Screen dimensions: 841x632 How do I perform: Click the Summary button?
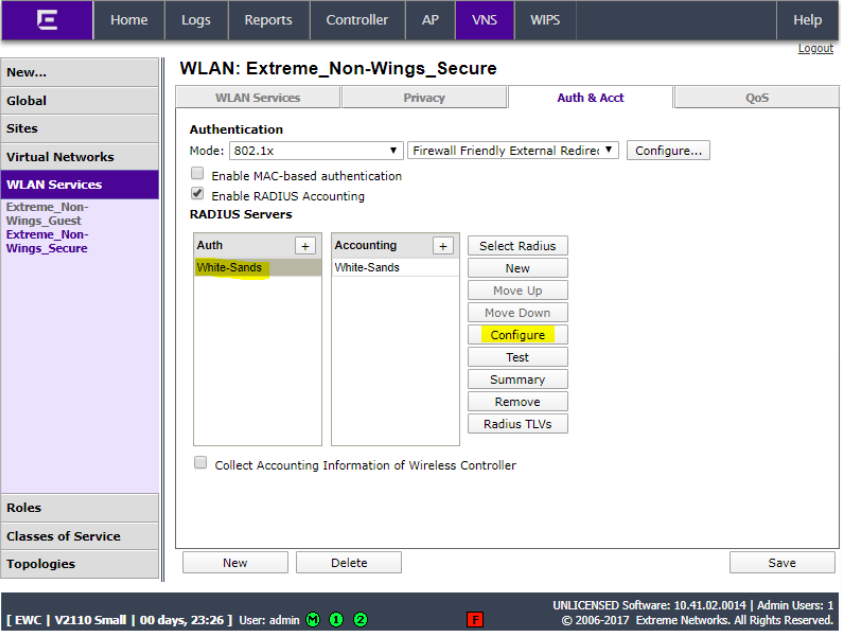[x=518, y=379]
